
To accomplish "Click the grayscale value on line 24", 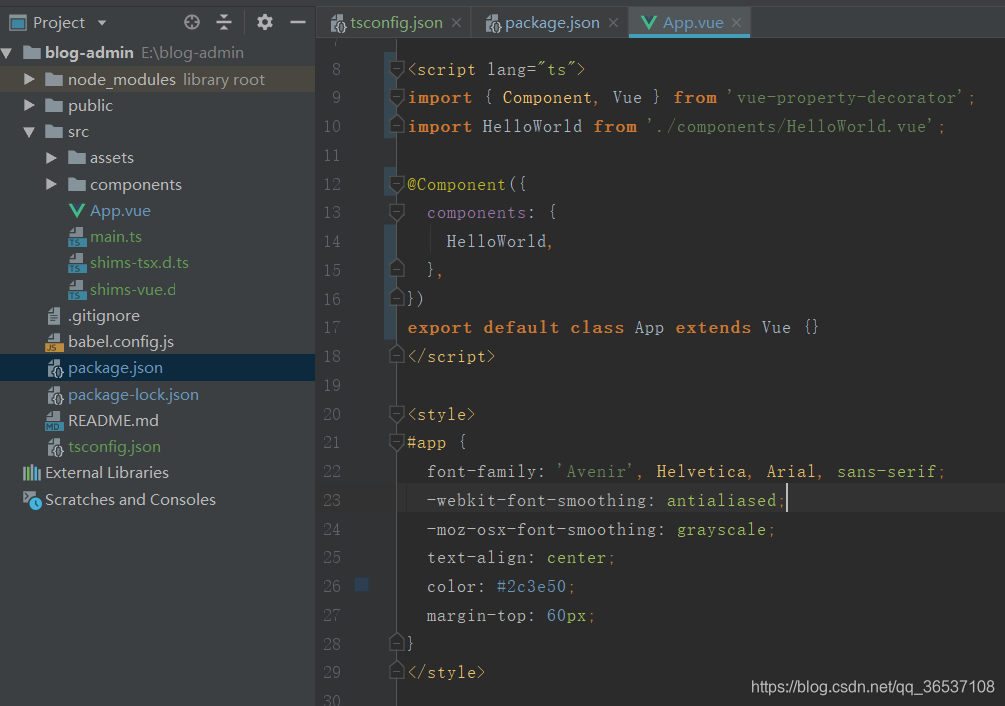I will pyautogui.click(x=721, y=530).
